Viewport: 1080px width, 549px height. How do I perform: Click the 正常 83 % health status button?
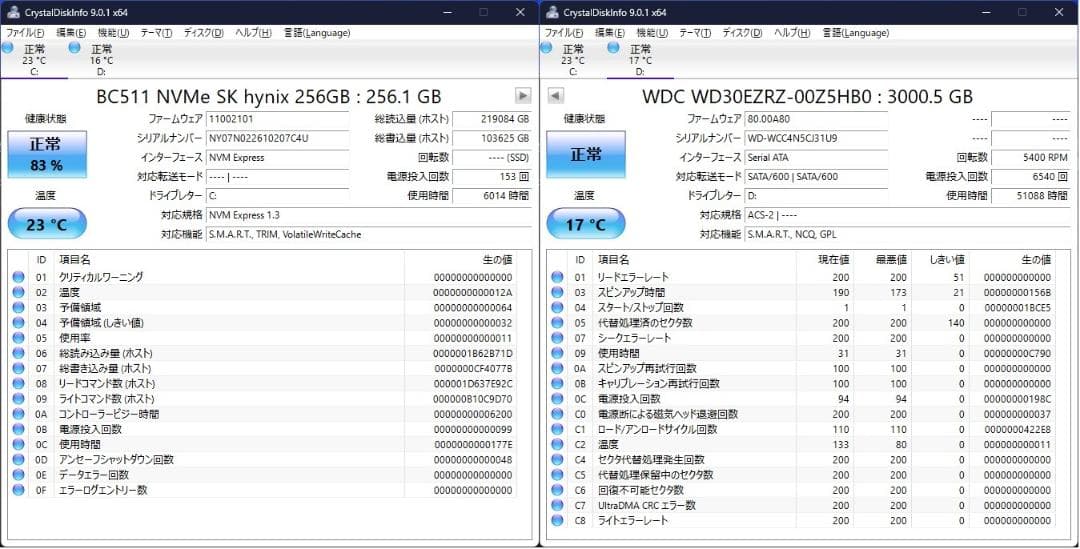coord(47,154)
